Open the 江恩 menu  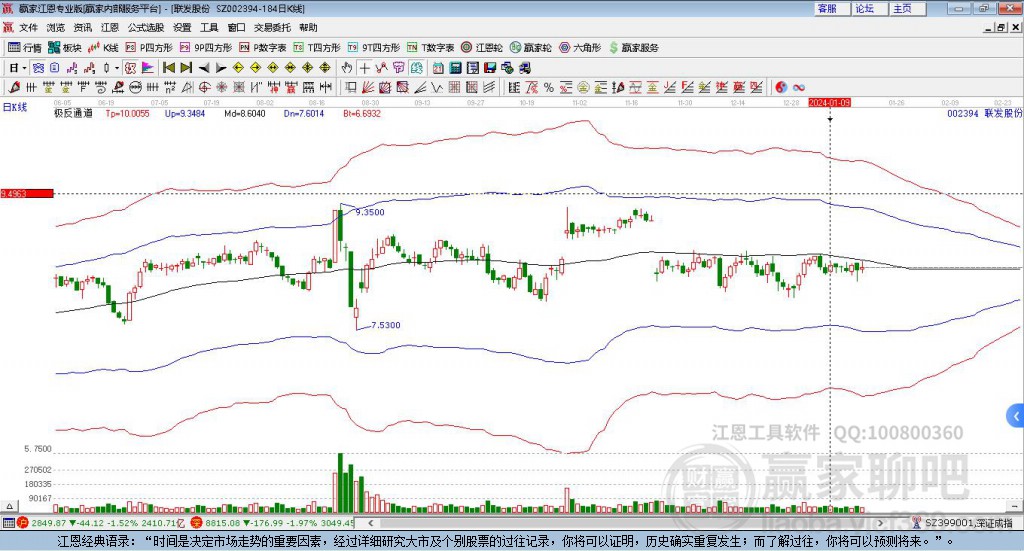click(x=110, y=27)
